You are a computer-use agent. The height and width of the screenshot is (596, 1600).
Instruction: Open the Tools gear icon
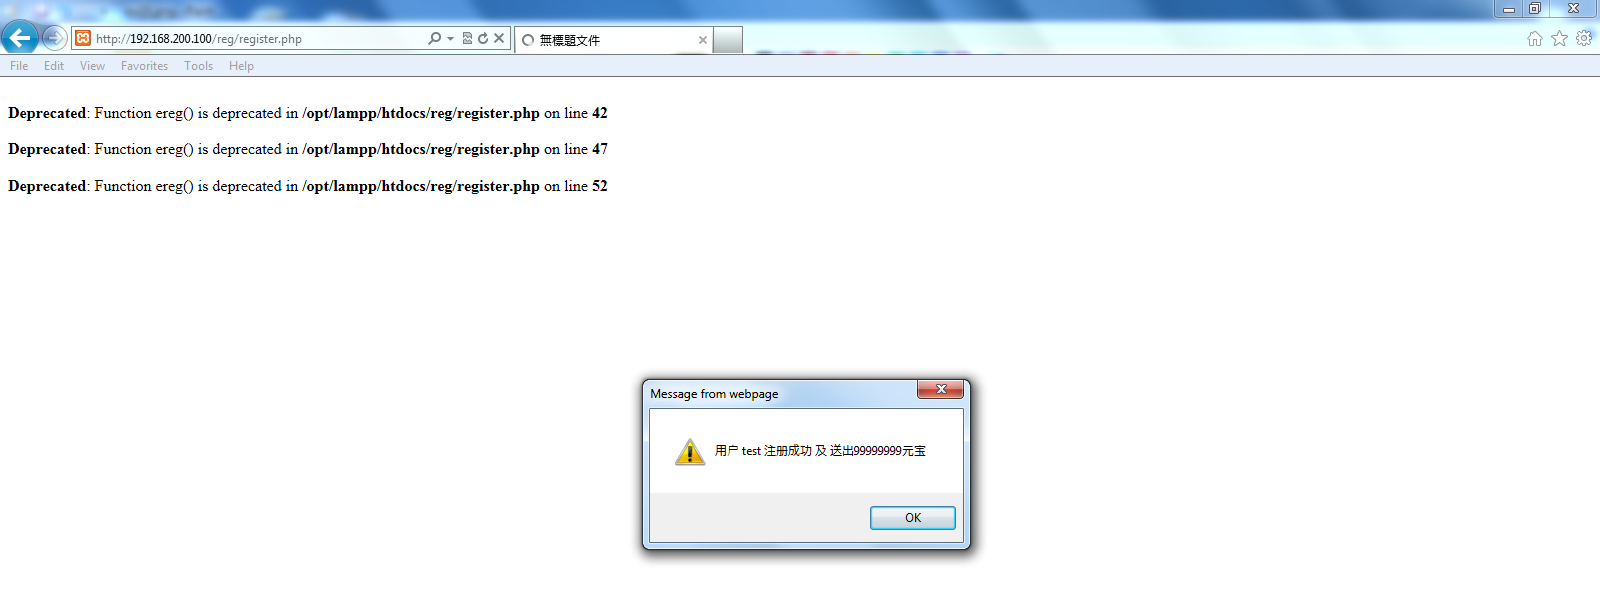1584,38
